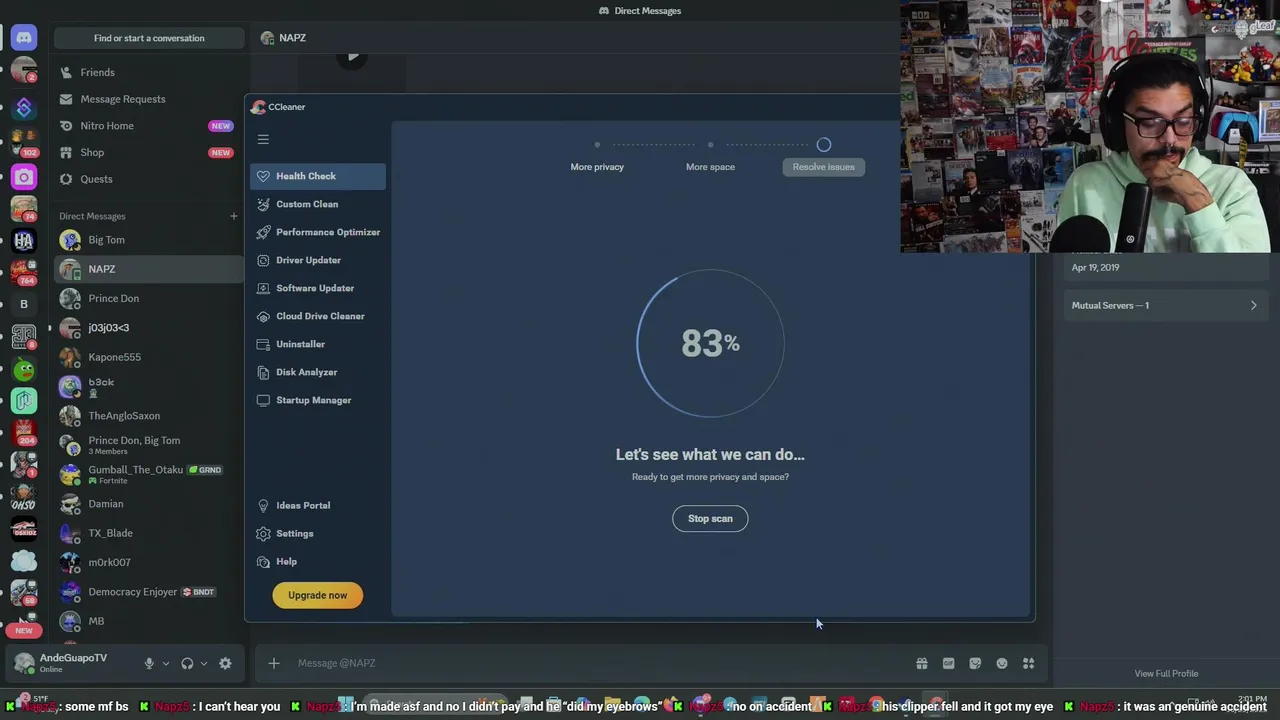Open CCleaner Settings
The height and width of the screenshot is (720, 1280).
point(286,533)
